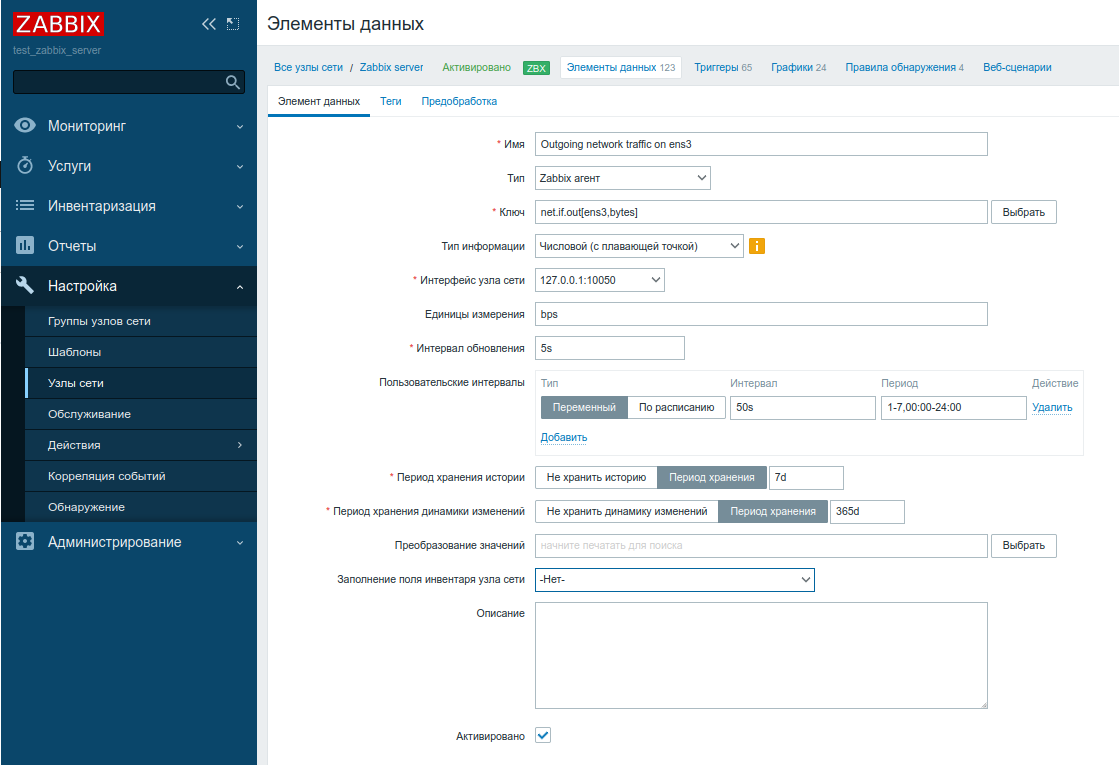Open Узлы сети menu item
The width and height of the screenshot is (1119, 765).
[141, 383]
